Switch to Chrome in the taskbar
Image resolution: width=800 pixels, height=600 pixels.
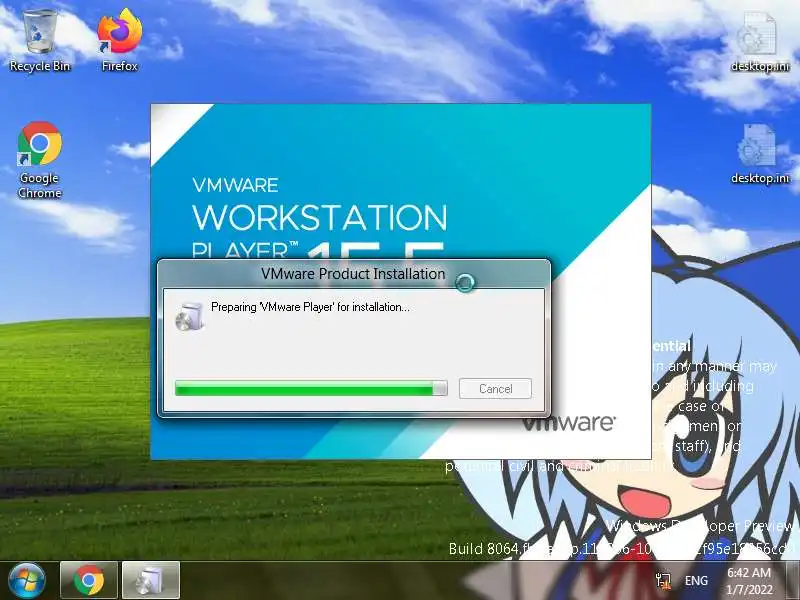[89, 581]
